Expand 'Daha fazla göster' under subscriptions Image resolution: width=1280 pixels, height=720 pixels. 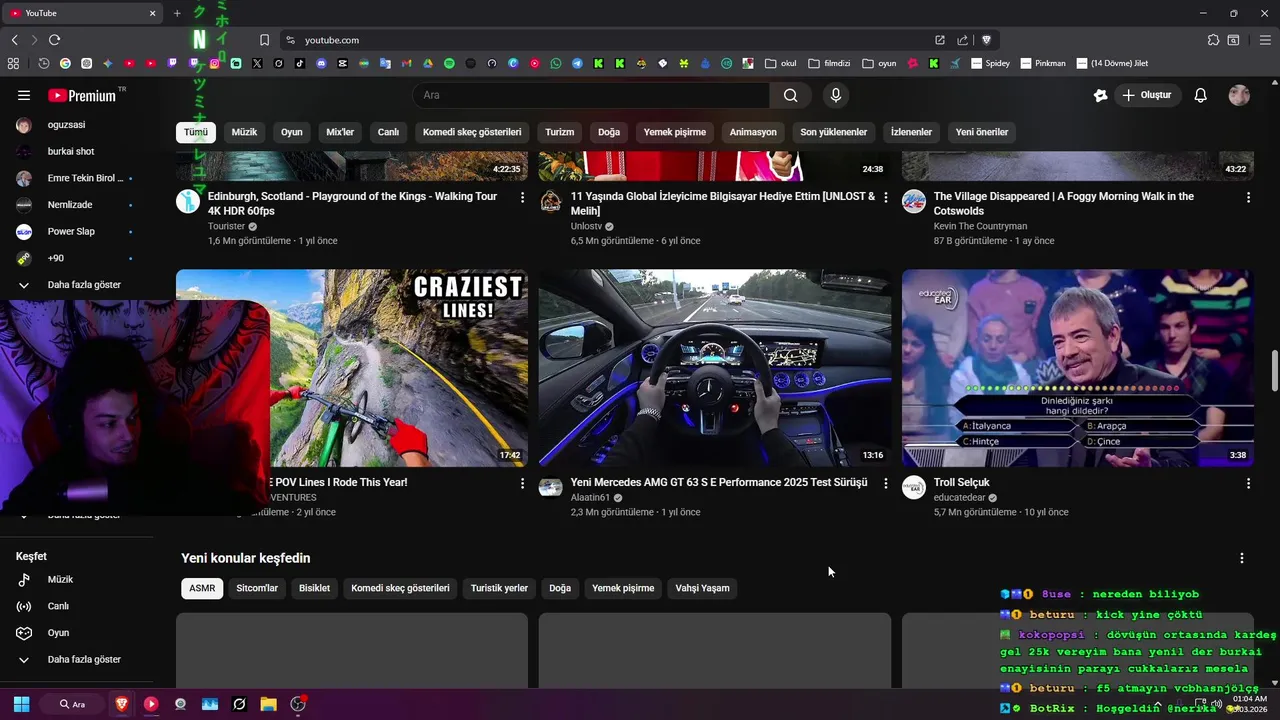click(76, 285)
